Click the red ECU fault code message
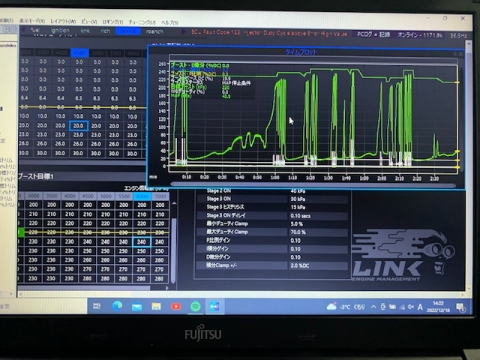Viewport: 480px width, 360px height. coord(269,33)
